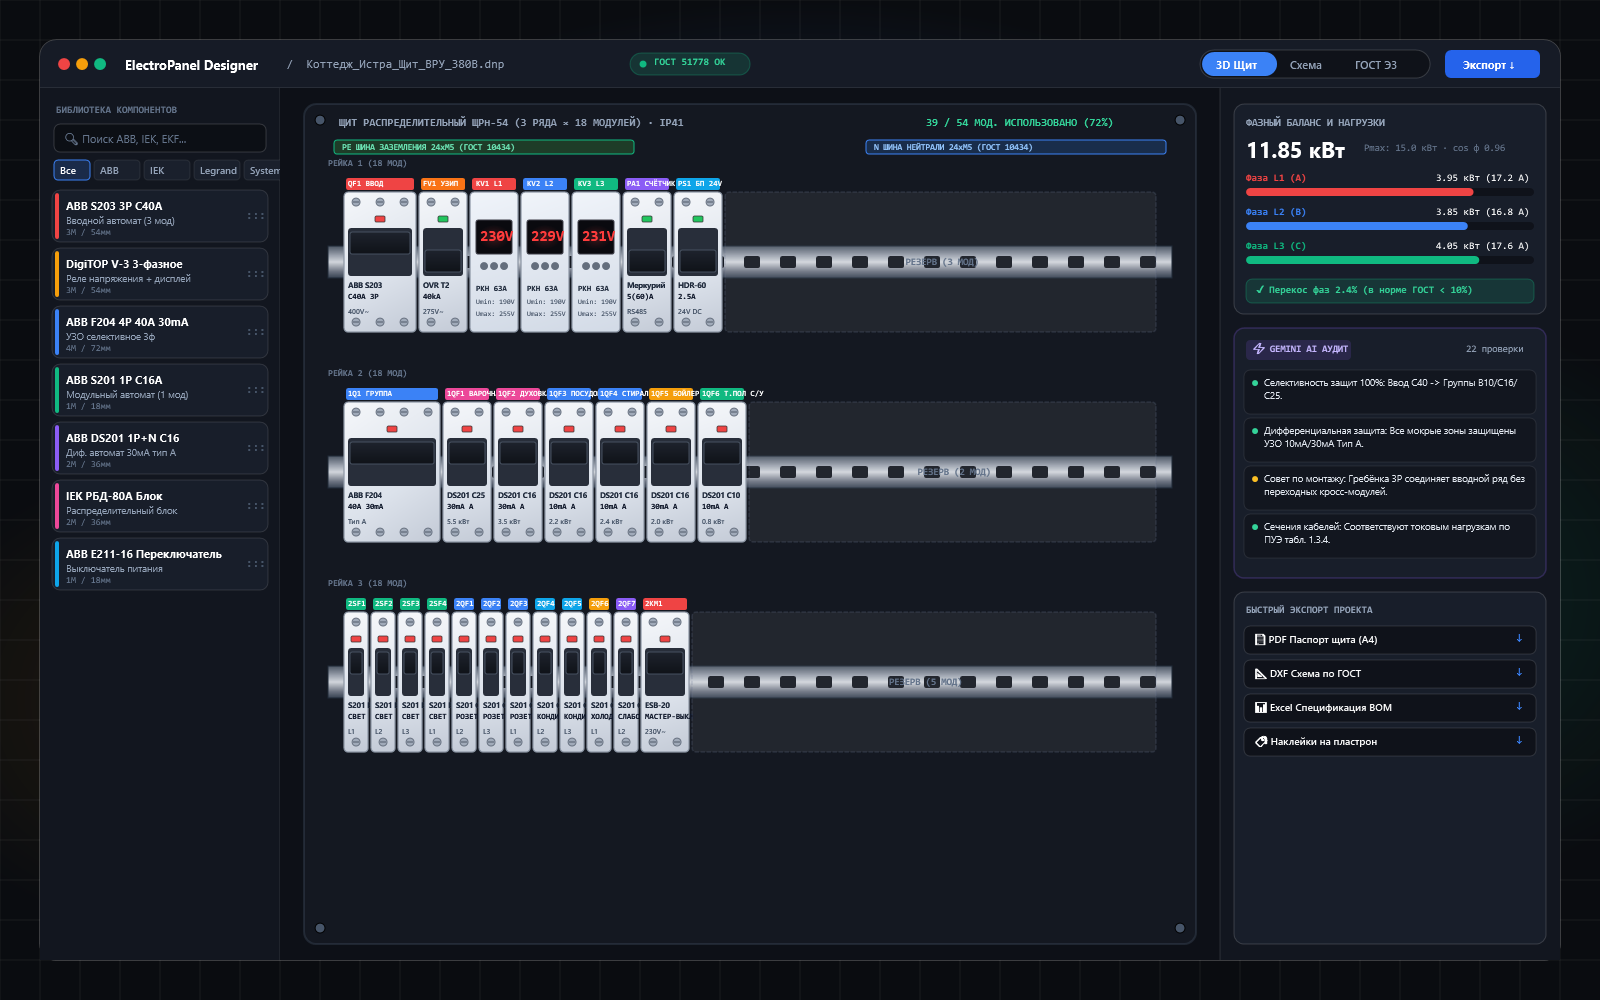
Task: Click download arrow for Наклейки на пластрон
Action: (1519, 741)
